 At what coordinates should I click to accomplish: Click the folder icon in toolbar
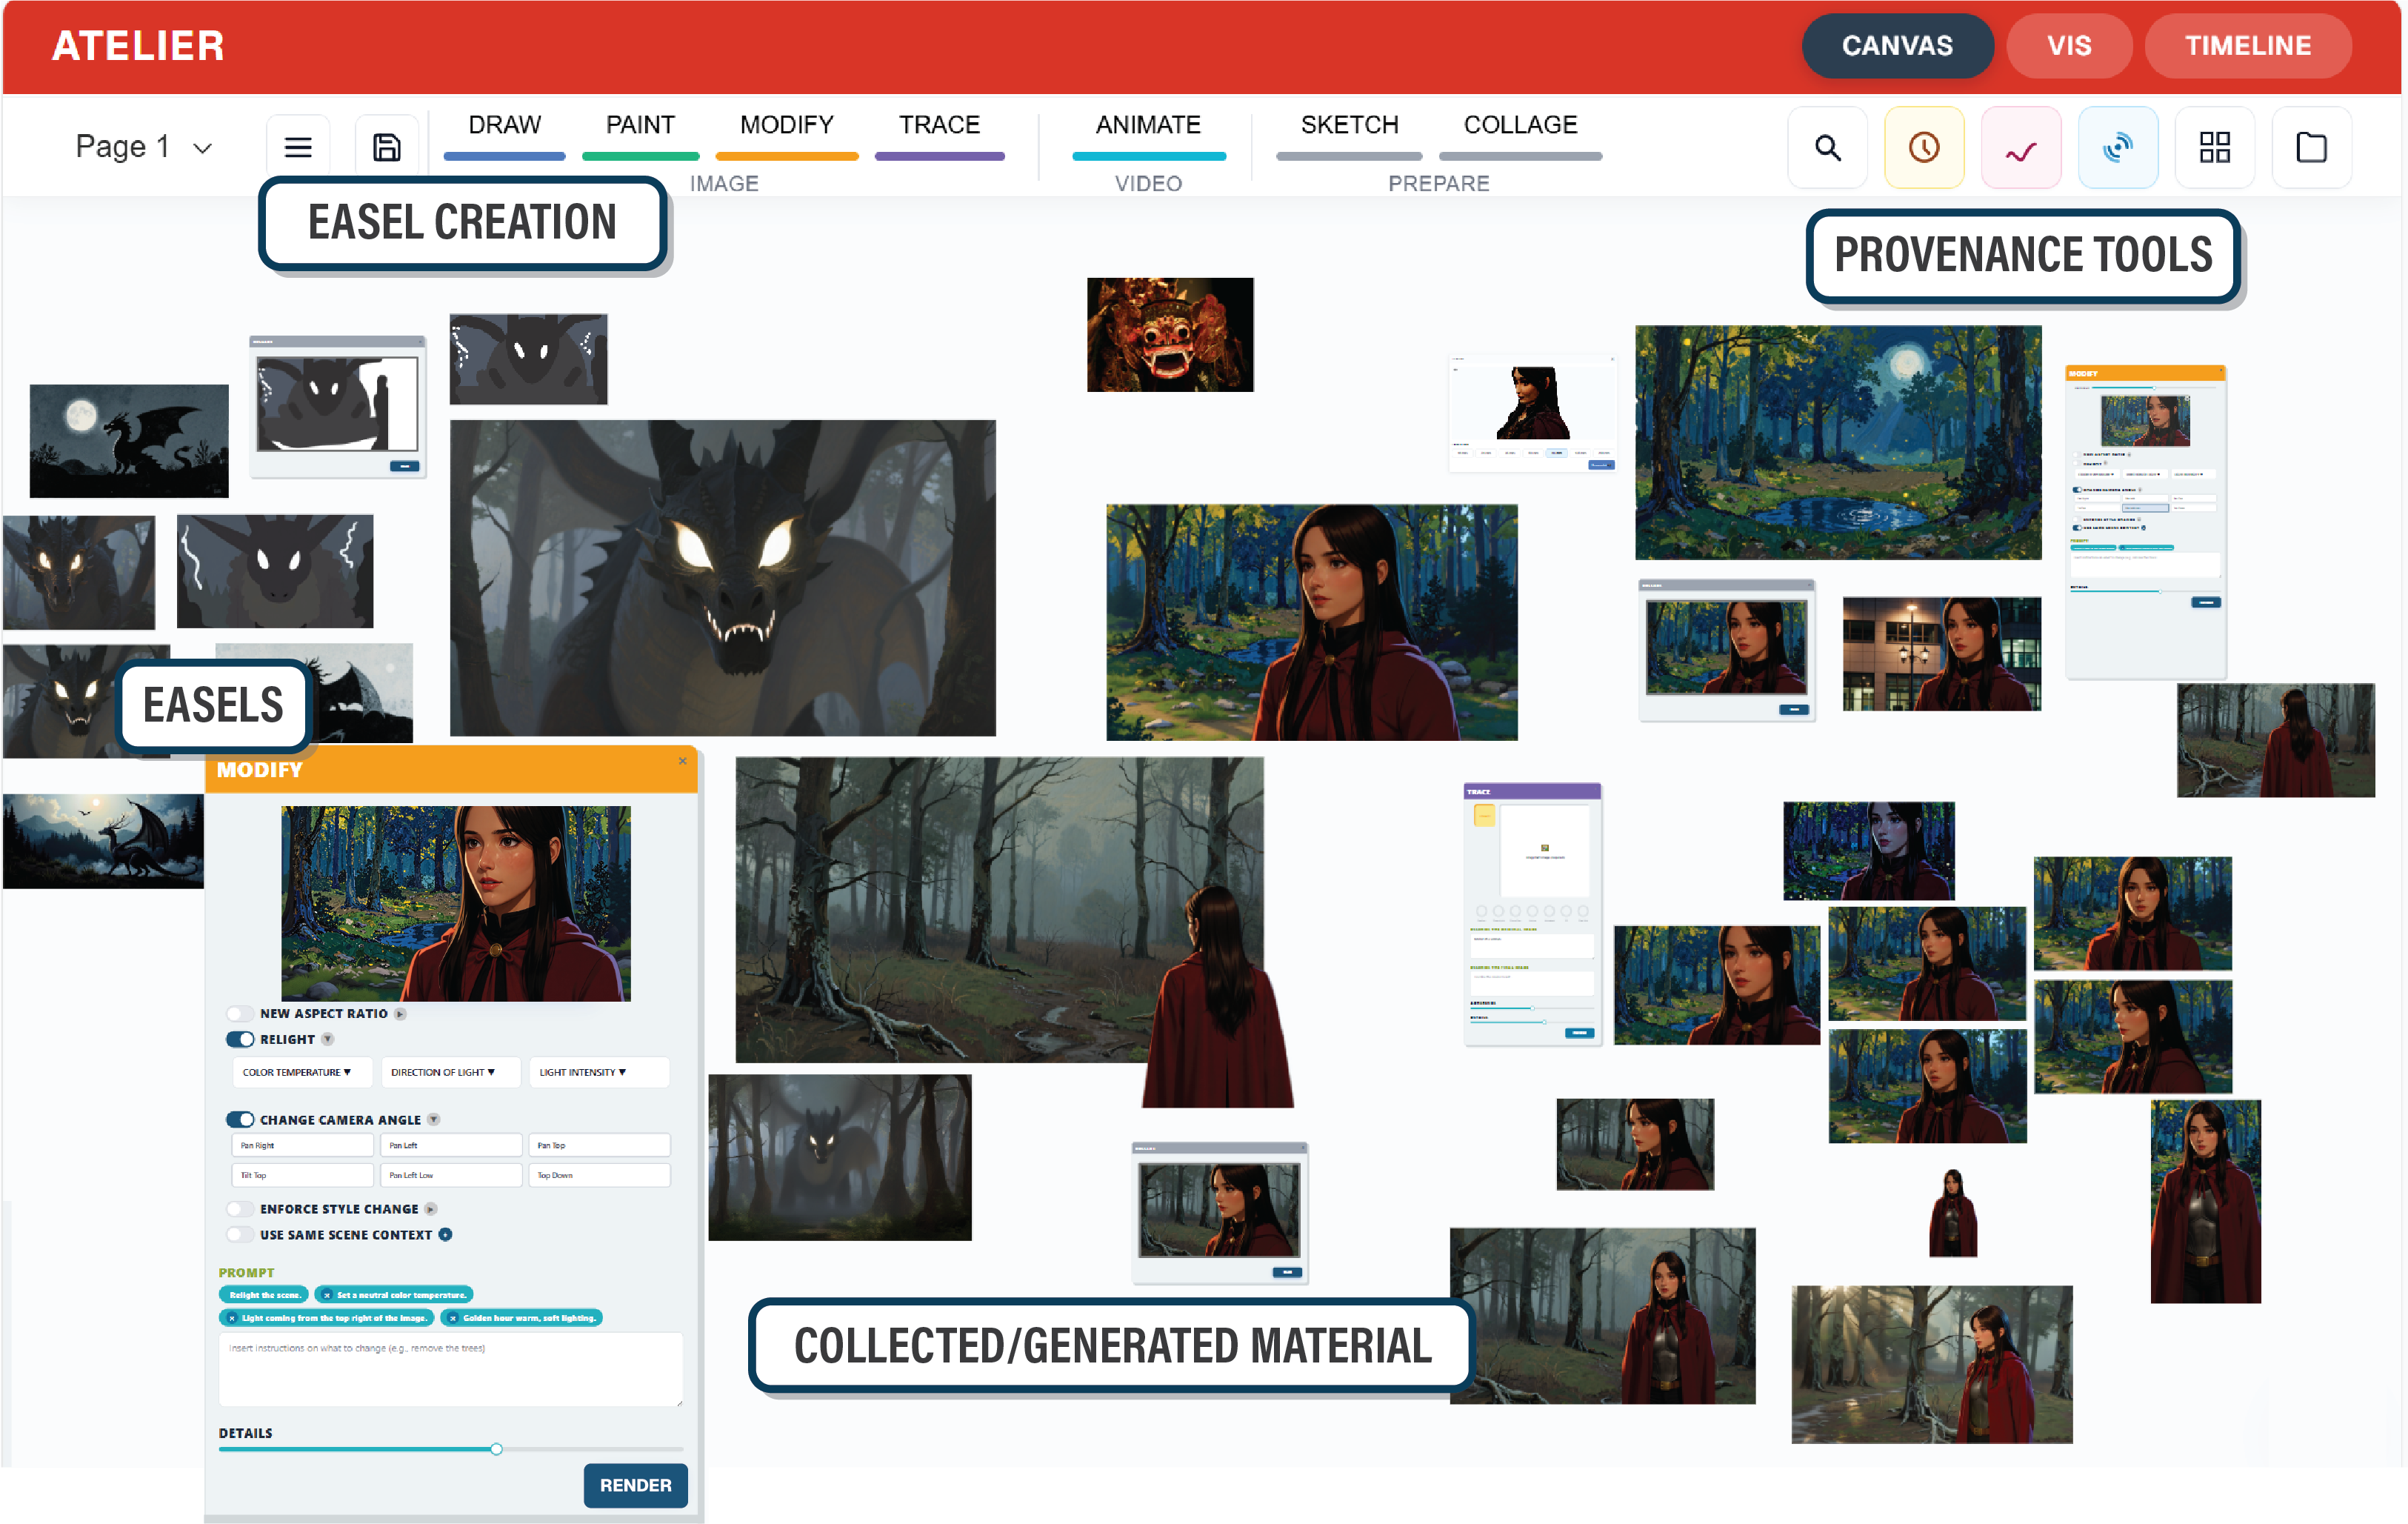click(x=2311, y=148)
